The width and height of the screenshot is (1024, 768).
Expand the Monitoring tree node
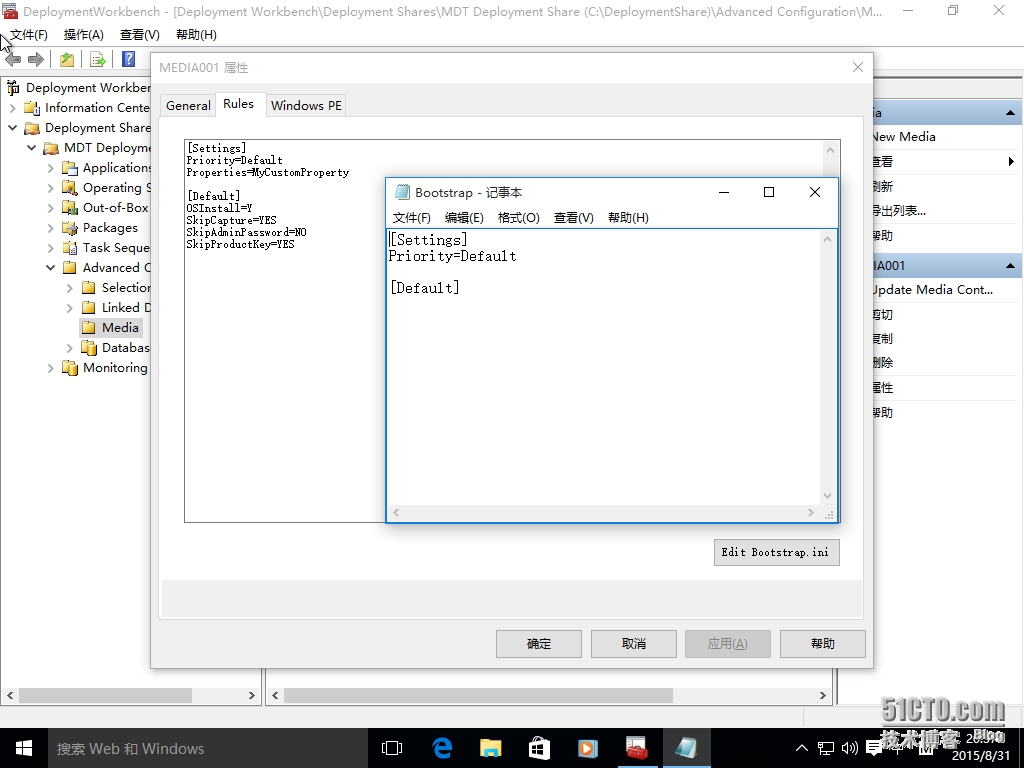tap(50, 368)
